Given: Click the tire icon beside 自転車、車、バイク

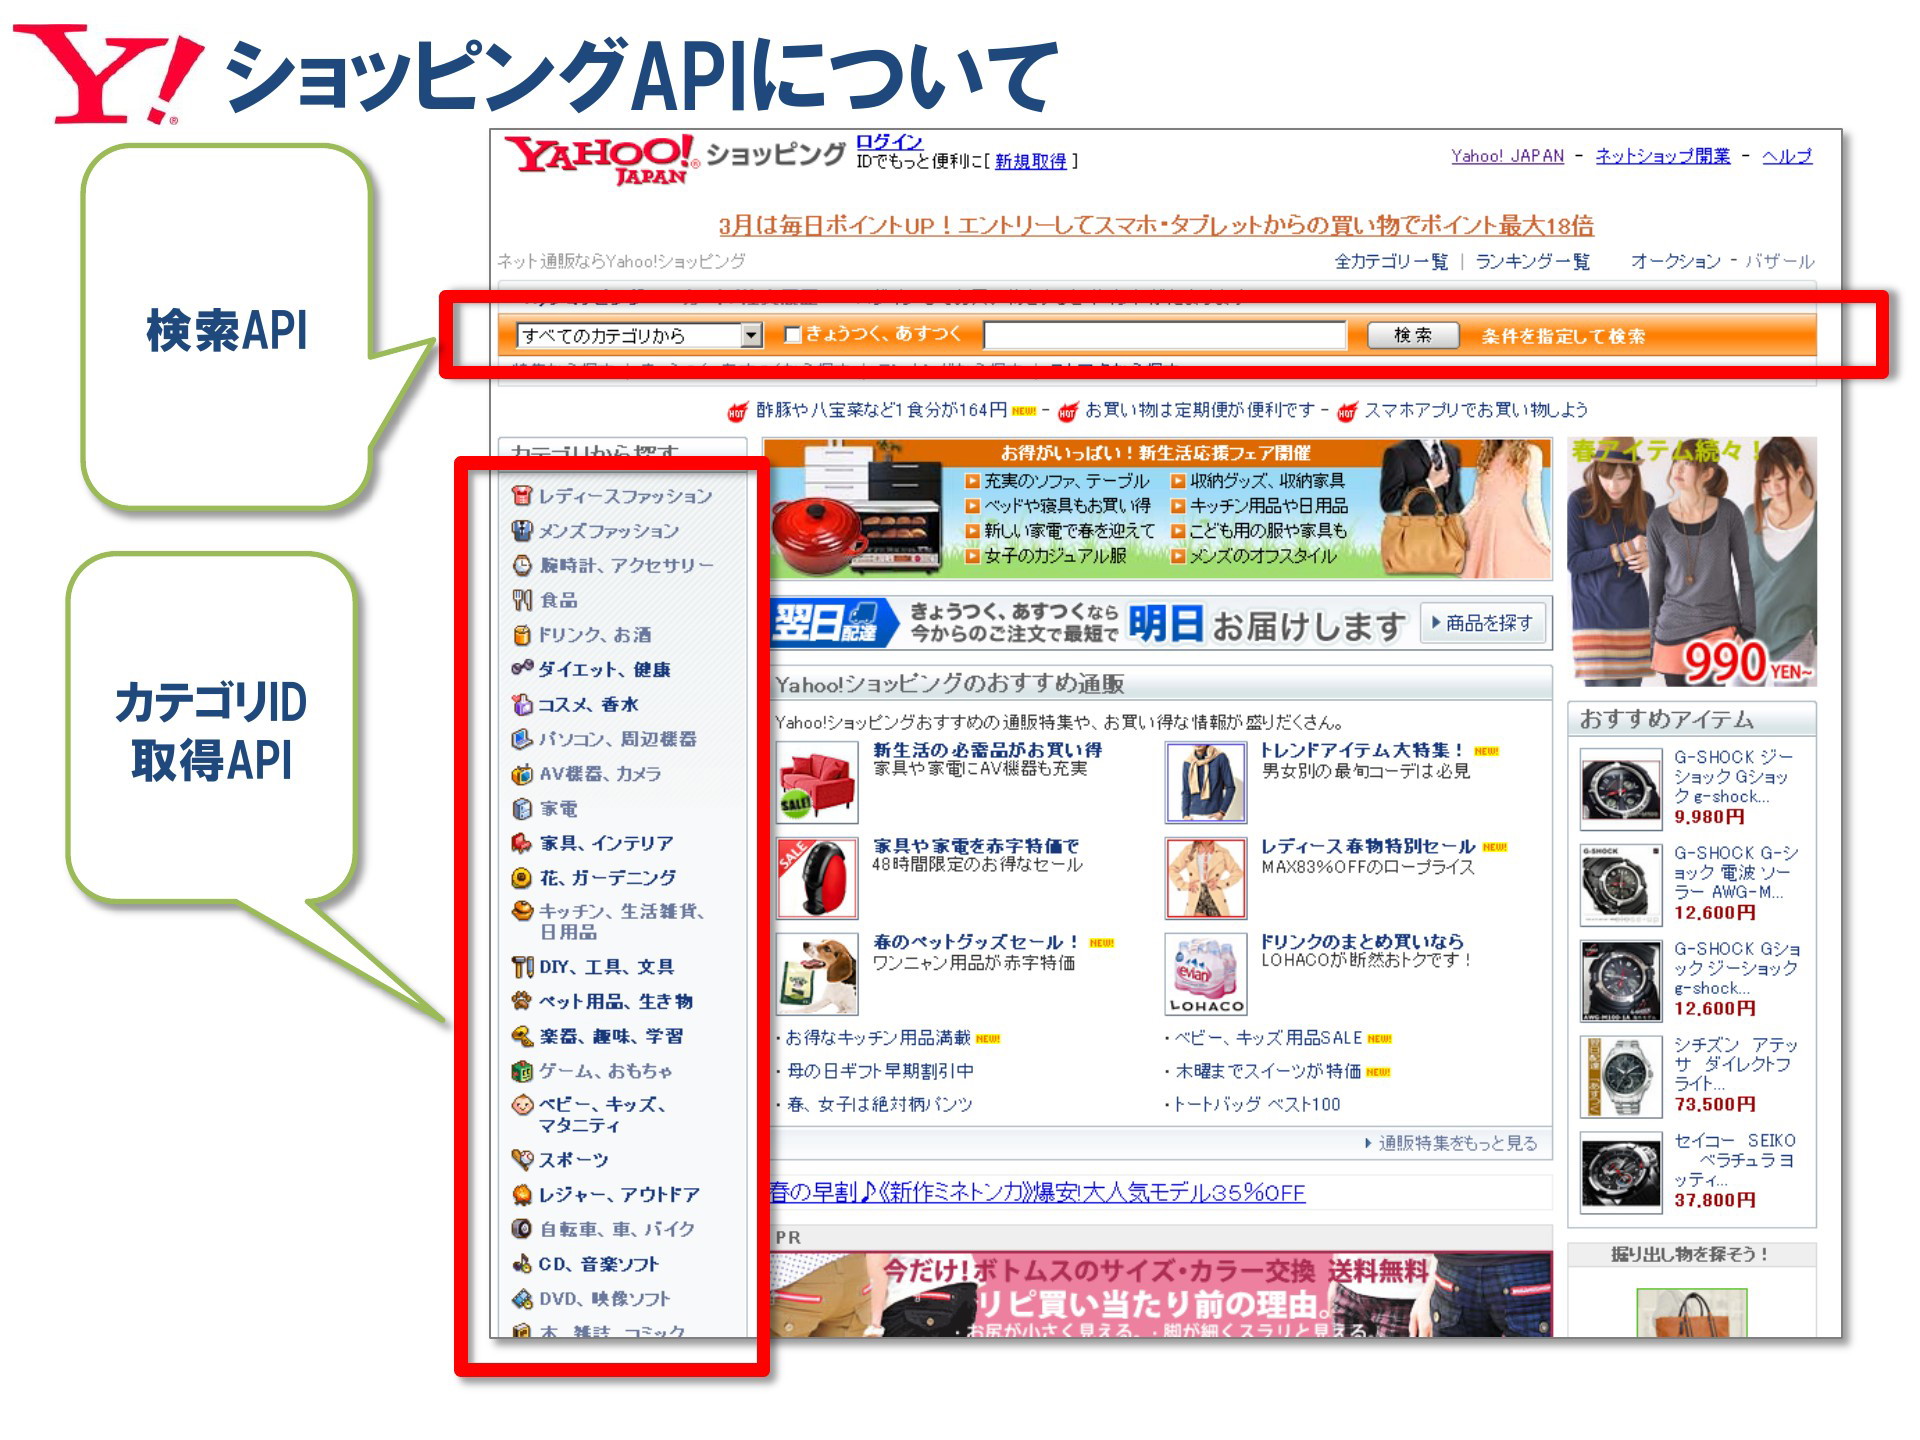Looking at the screenshot, I should 521,1229.
